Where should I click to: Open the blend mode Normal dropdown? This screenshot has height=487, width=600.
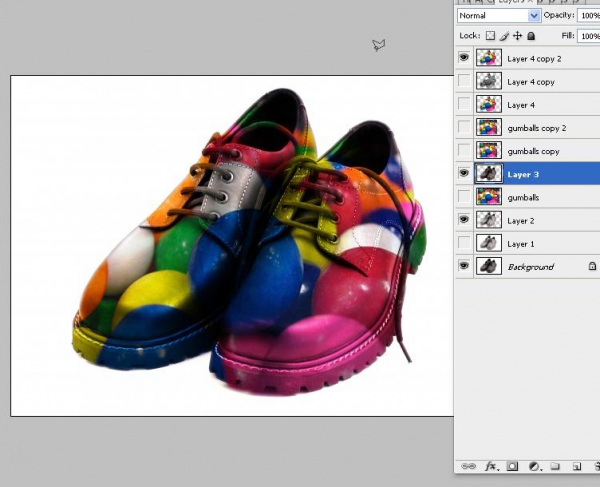[x=499, y=16]
